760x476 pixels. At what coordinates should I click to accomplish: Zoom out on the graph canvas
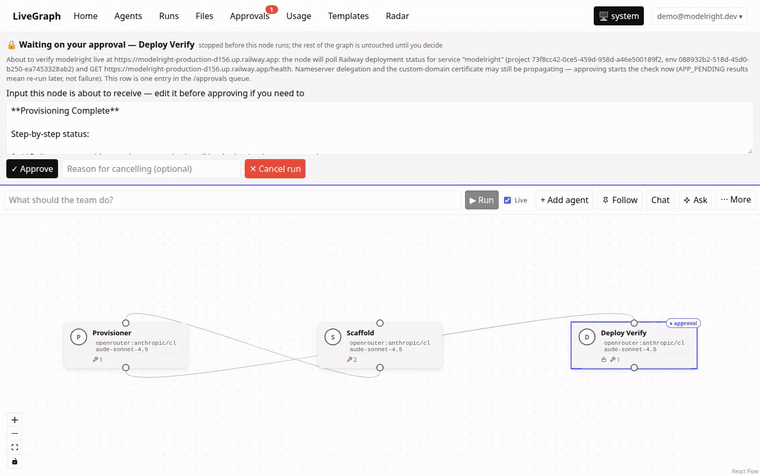click(15, 433)
